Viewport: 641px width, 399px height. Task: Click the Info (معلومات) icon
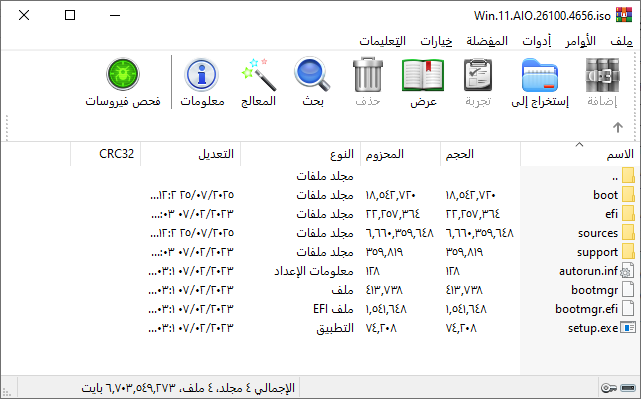pos(202,75)
